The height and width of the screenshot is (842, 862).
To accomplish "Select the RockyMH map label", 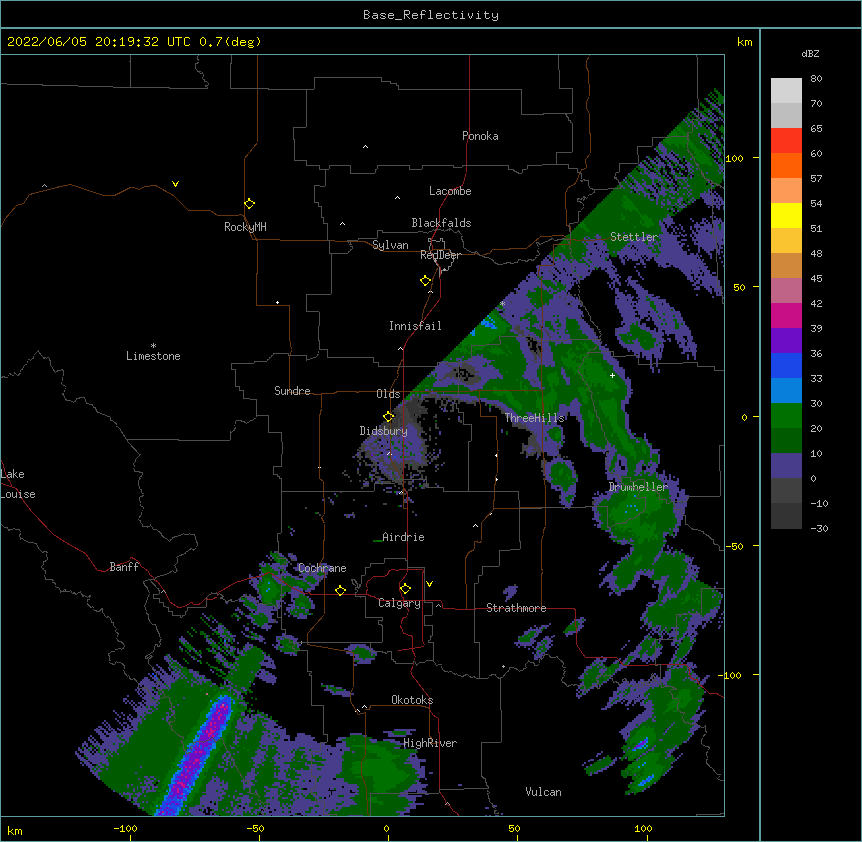I will tap(245, 226).
